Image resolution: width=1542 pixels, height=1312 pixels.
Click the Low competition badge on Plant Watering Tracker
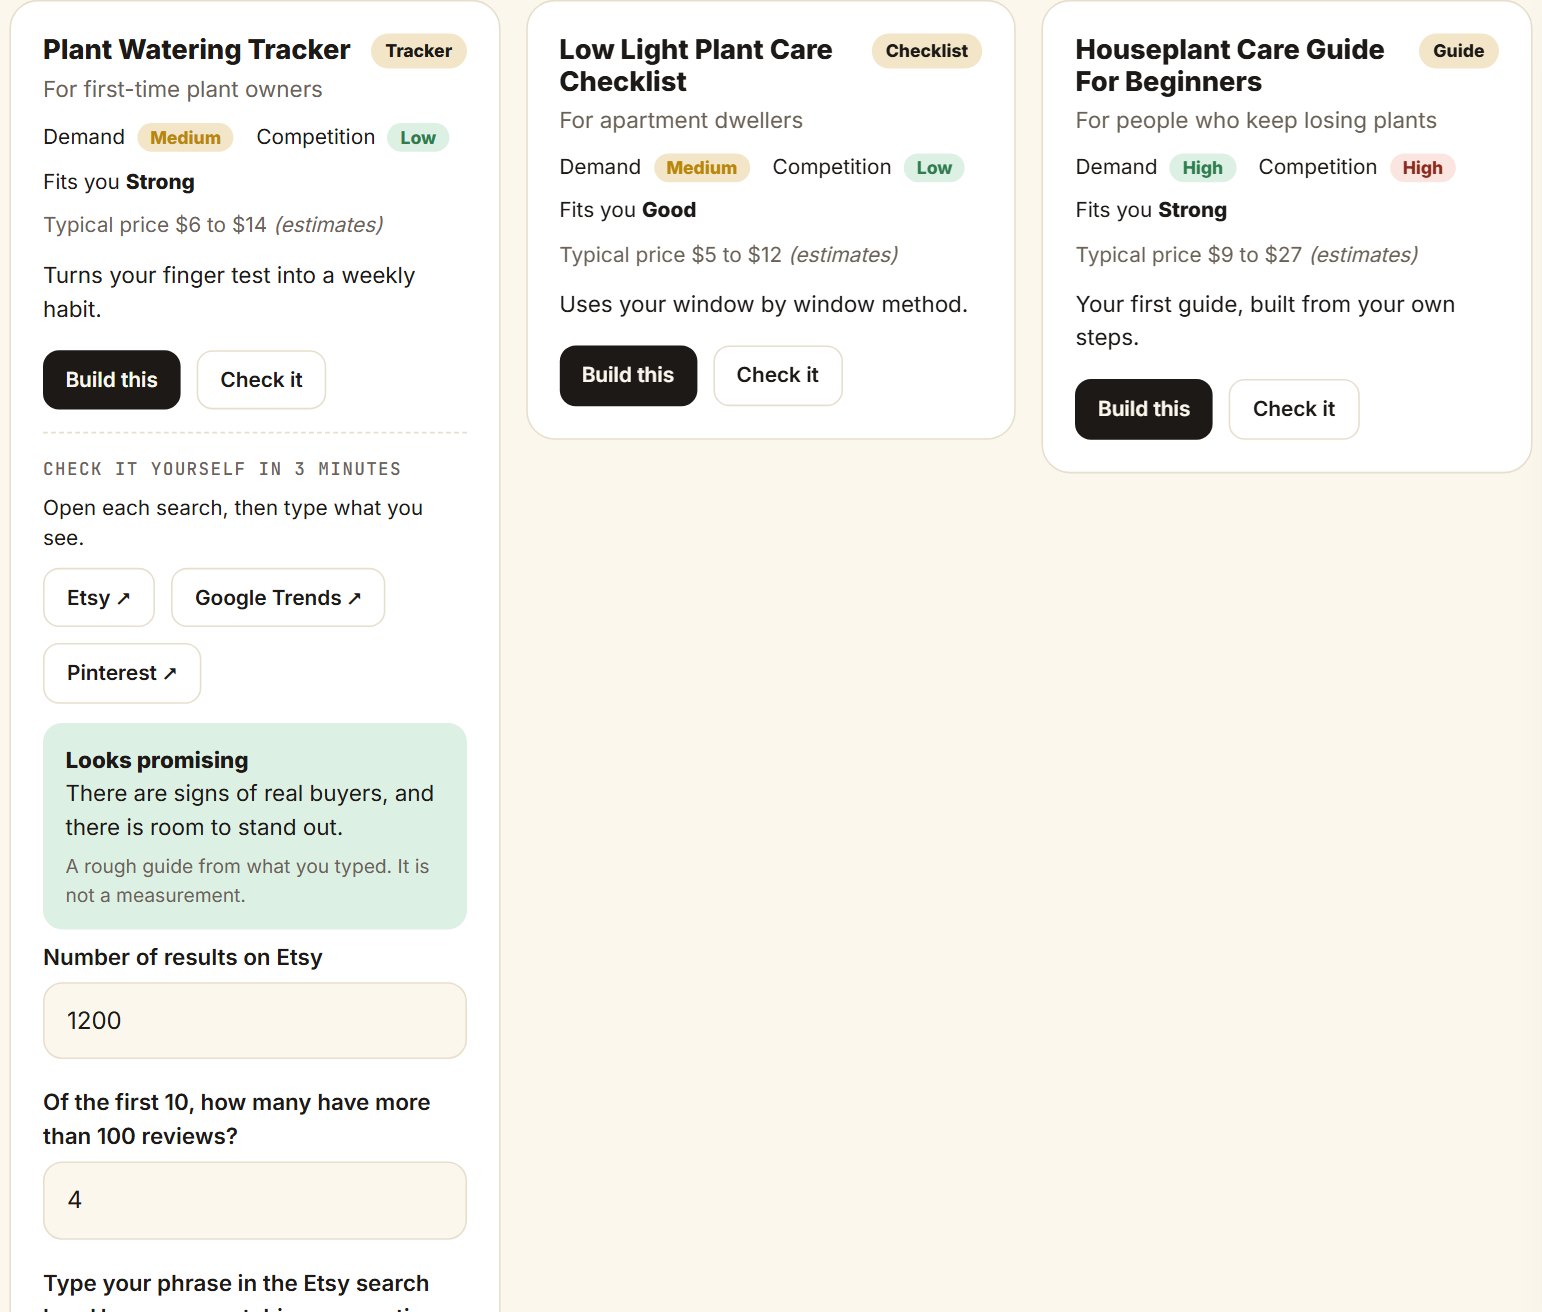tap(418, 138)
